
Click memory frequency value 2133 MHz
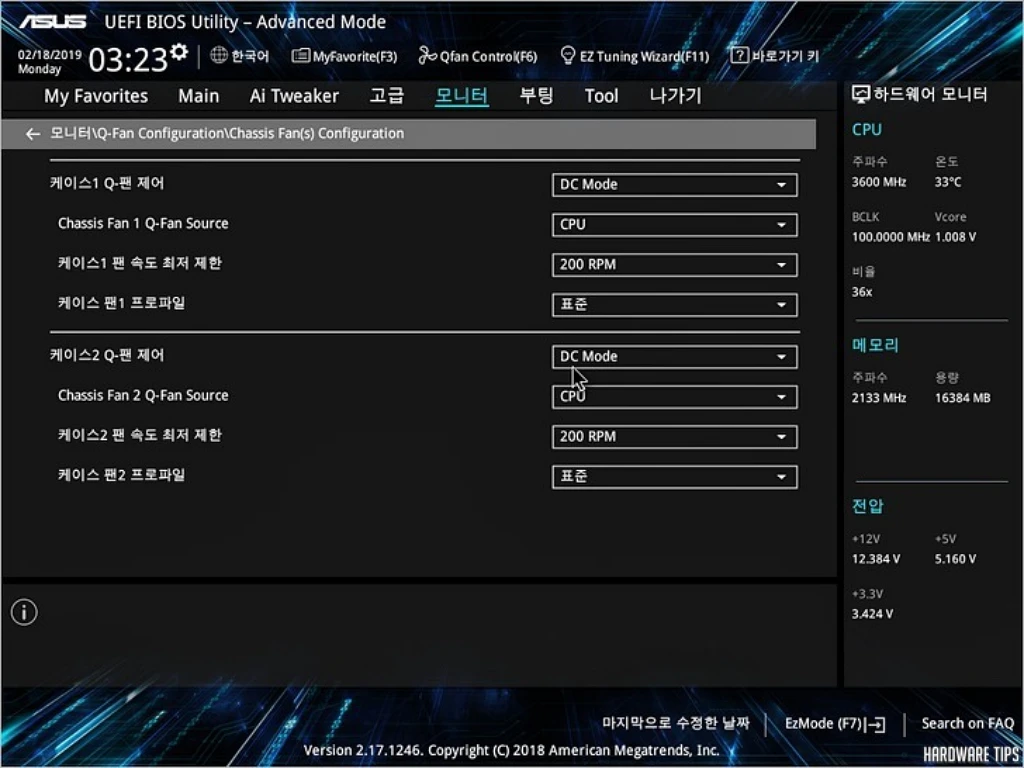click(x=879, y=398)
